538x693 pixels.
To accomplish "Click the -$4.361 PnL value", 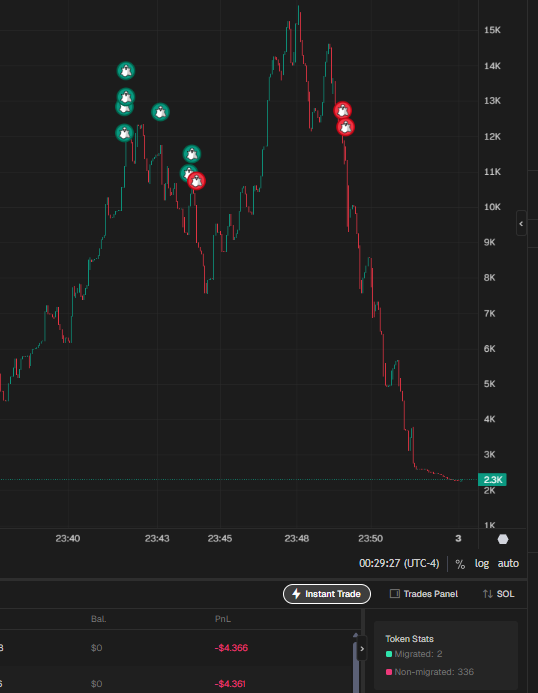I will pyautogui.click(x=230, y=684).
